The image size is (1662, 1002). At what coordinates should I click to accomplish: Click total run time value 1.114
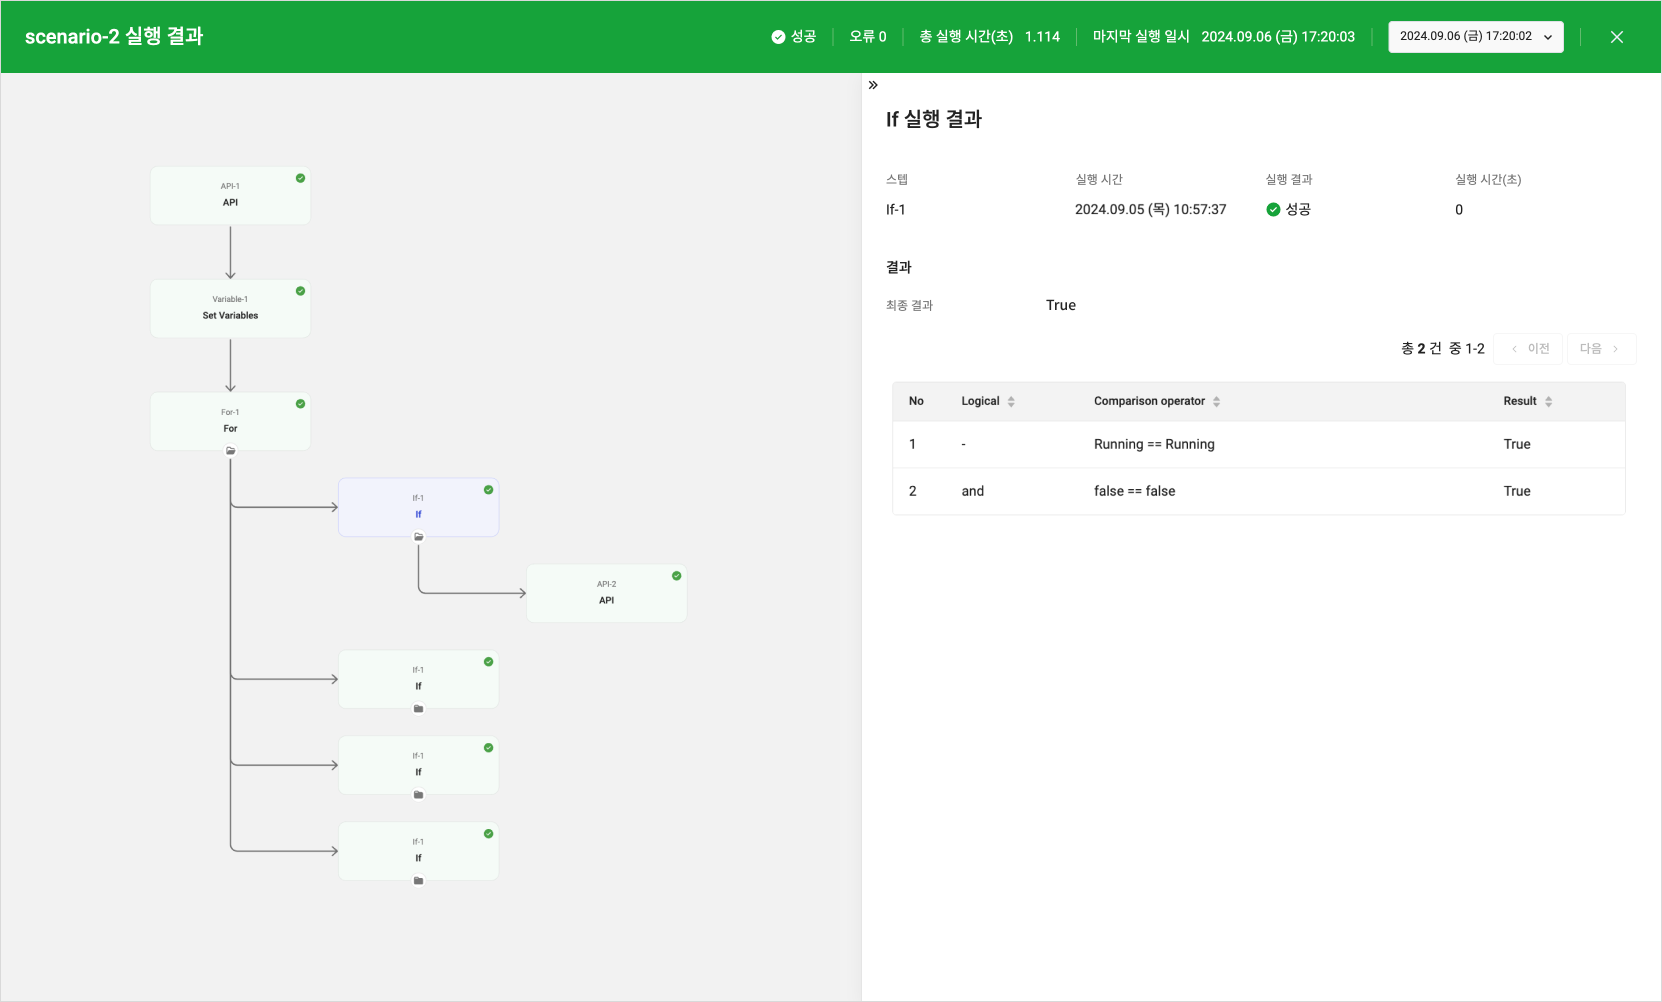coord(1042,37)
